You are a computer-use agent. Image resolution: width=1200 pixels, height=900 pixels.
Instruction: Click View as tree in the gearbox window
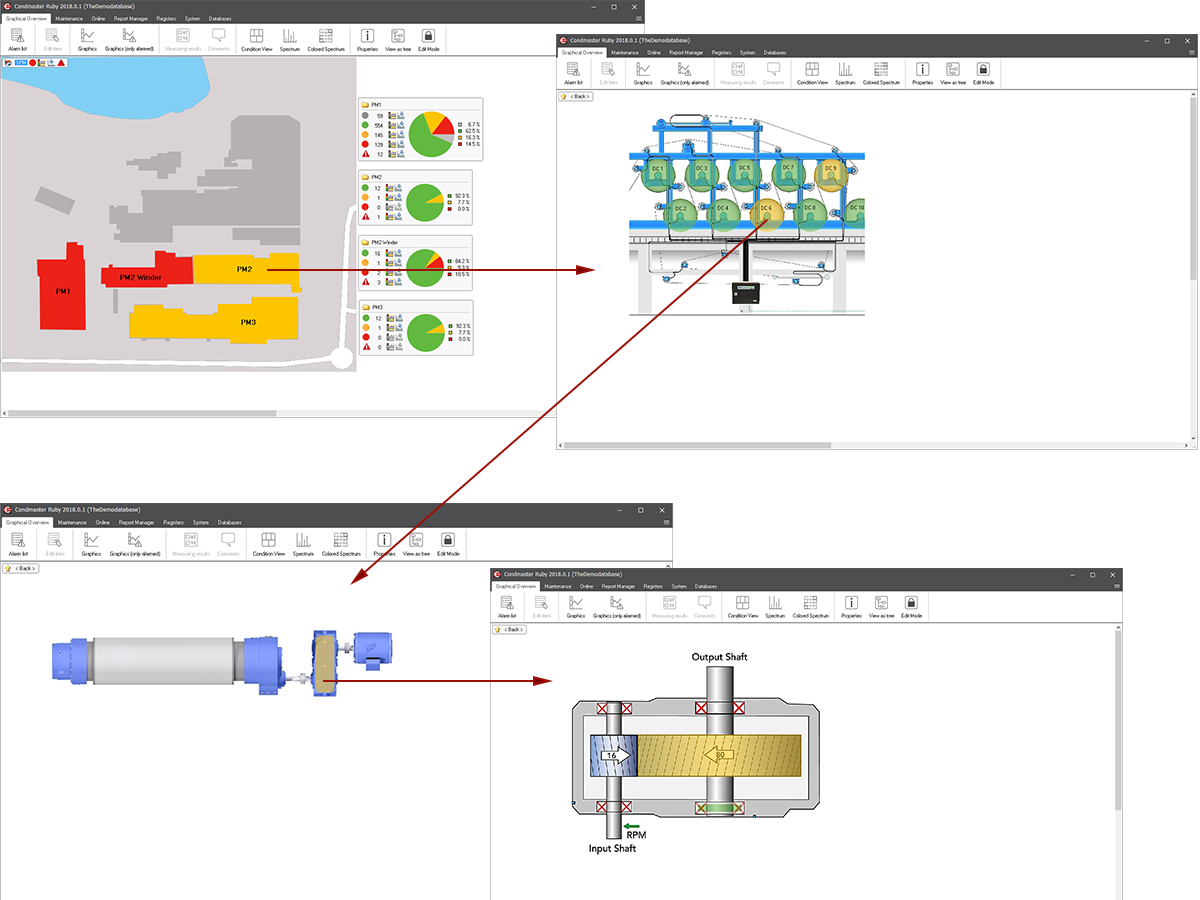click(882, 608)
